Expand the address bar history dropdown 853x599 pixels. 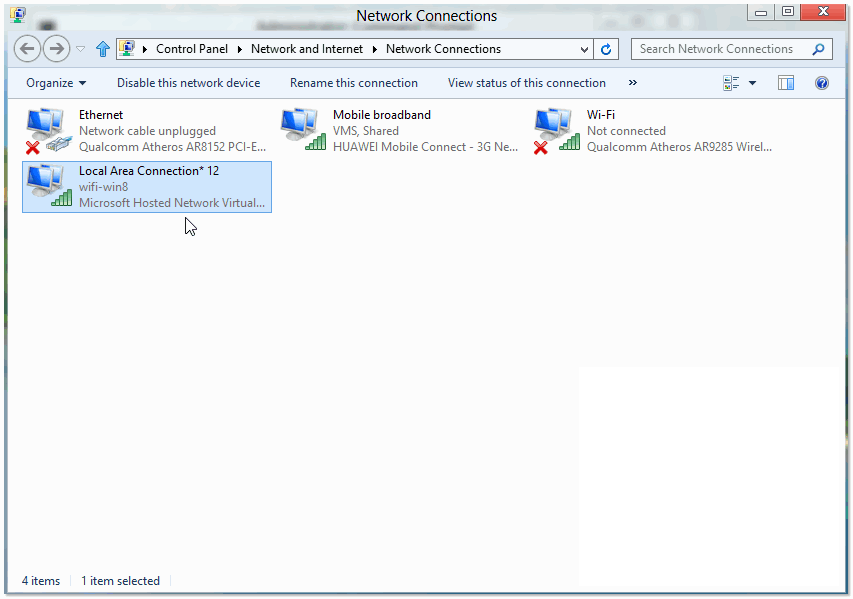point(585,49)
